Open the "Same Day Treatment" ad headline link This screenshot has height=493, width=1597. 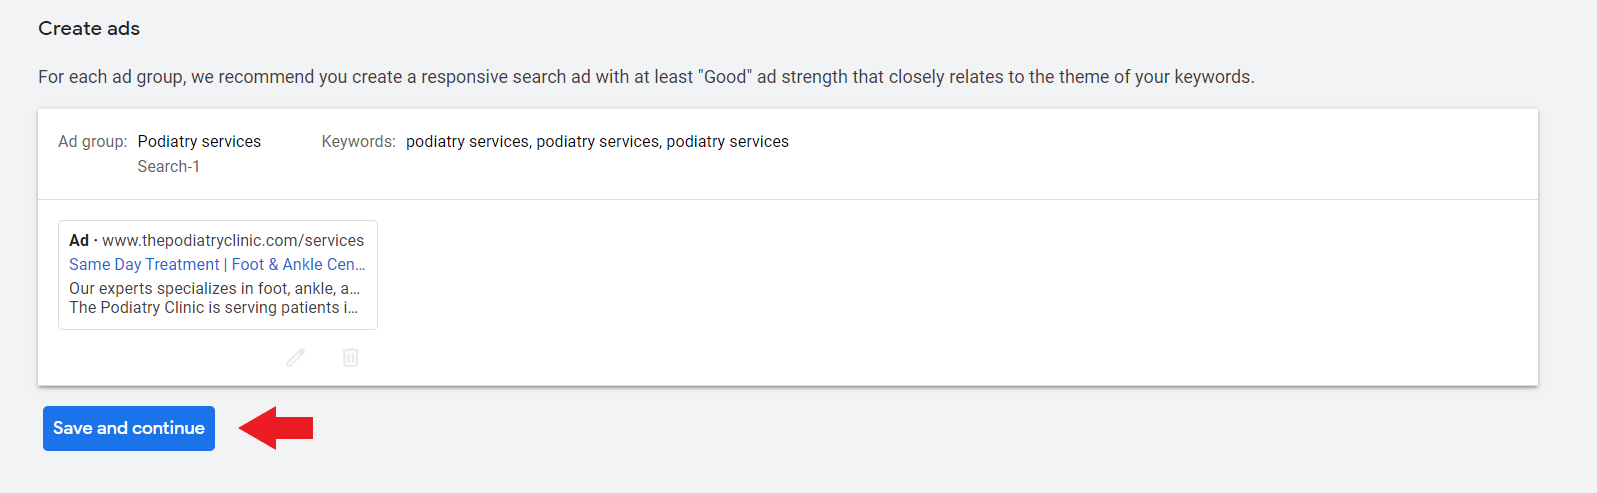pyautogui.click(x=144, y=264)
